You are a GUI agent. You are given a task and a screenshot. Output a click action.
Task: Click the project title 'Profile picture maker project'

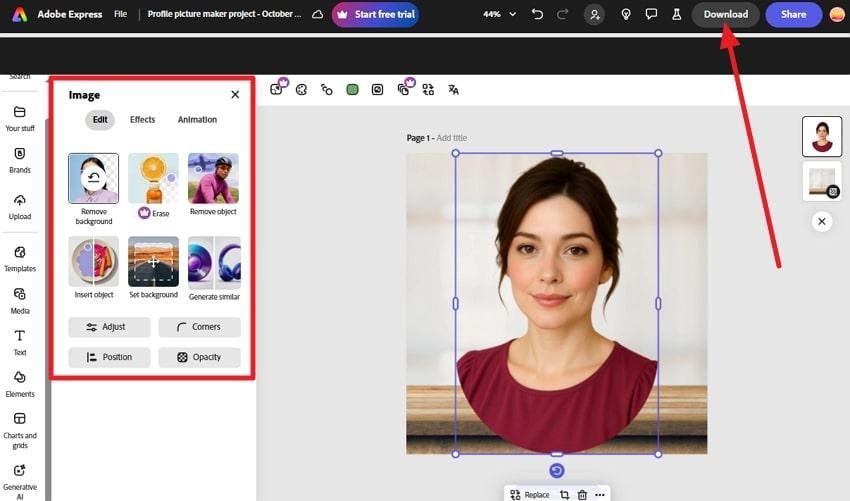tap(224, 14)
